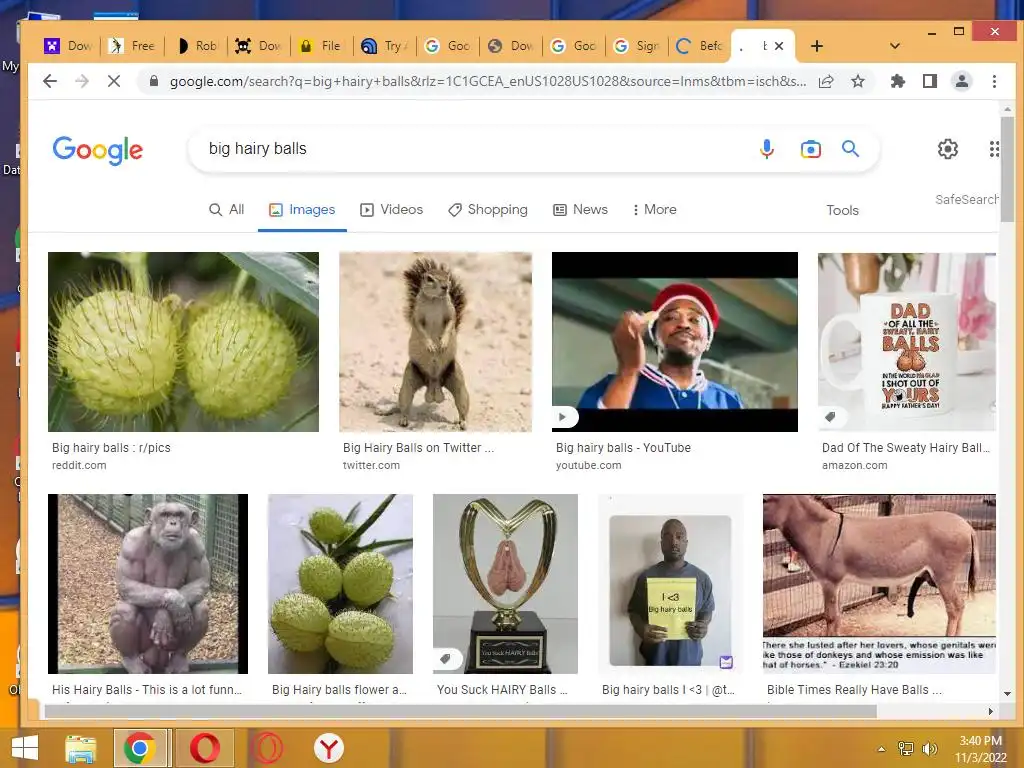Switch to the Shopping tab

(488, 210)
